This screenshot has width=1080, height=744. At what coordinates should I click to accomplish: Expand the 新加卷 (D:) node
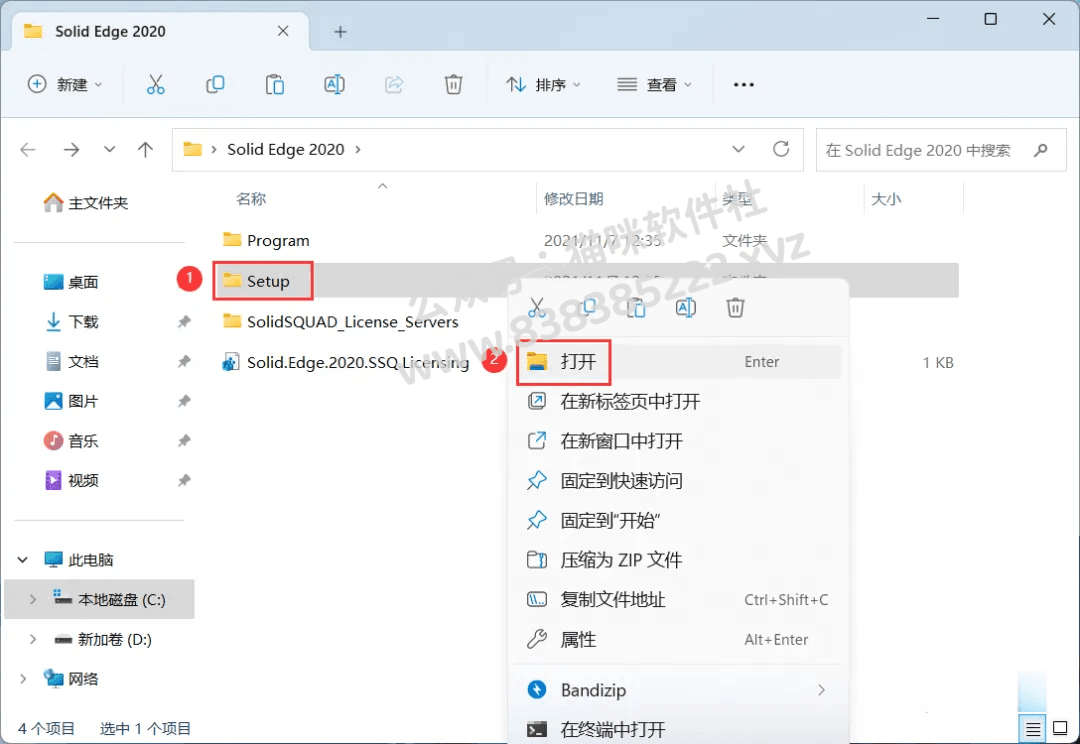tap(32, 639)
